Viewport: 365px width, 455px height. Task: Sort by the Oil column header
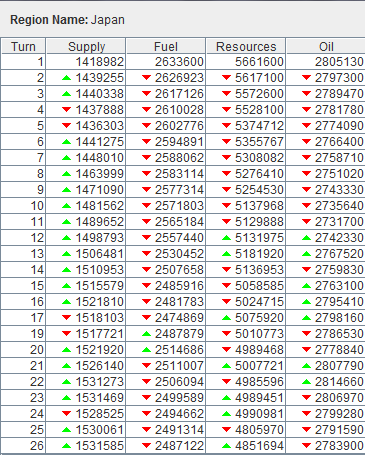click(x=326, y=46)
